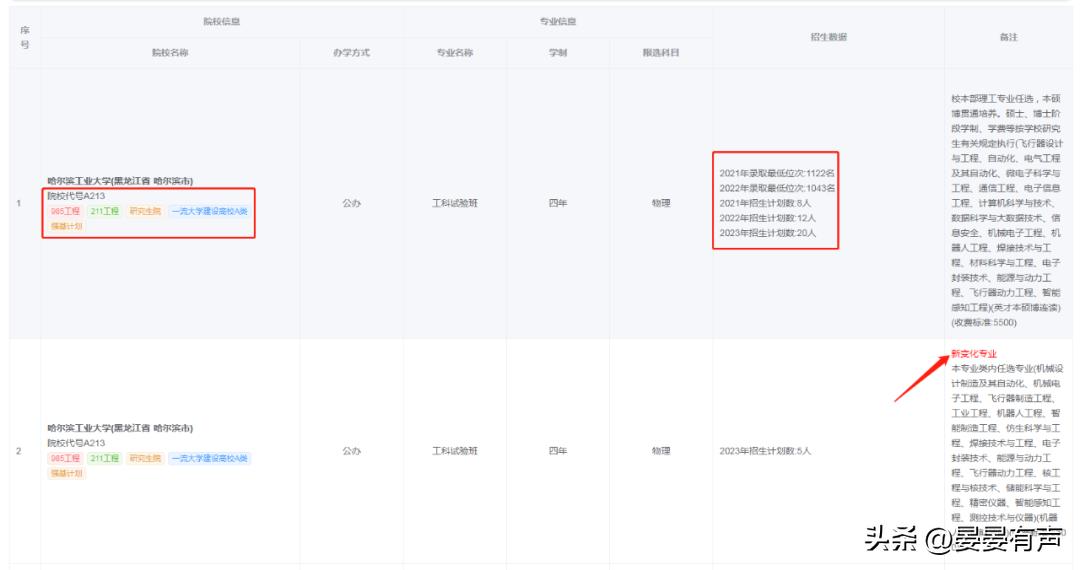
Task: Click 工科试验班 major in row 1
Action: (x=455, y=203)
